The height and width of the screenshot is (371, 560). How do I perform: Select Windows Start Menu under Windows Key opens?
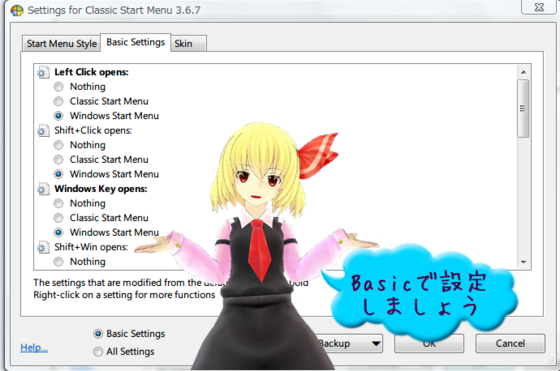click(x=58, y=232)
